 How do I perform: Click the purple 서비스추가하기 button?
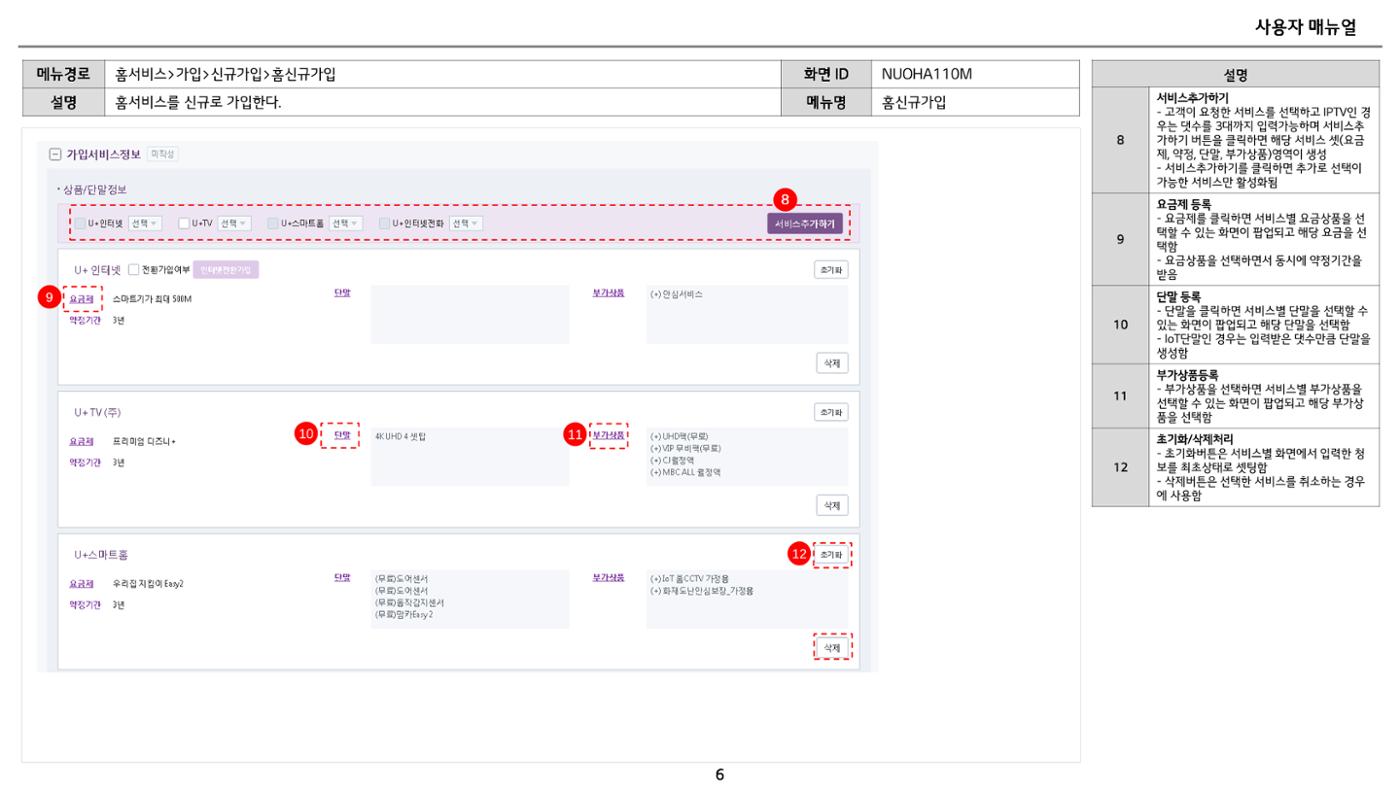tap(804, 223)
